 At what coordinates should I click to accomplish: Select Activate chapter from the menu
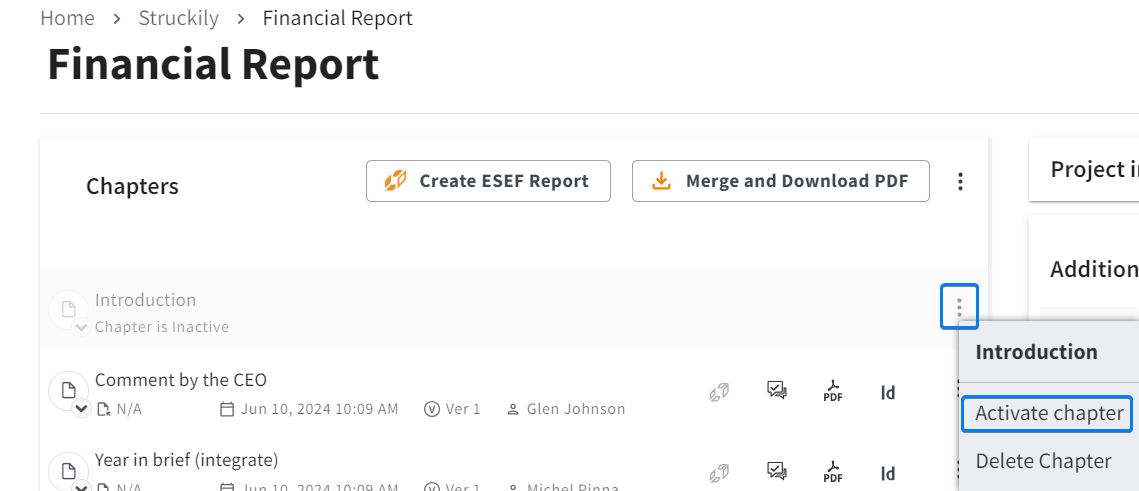tap(1049, 413)
